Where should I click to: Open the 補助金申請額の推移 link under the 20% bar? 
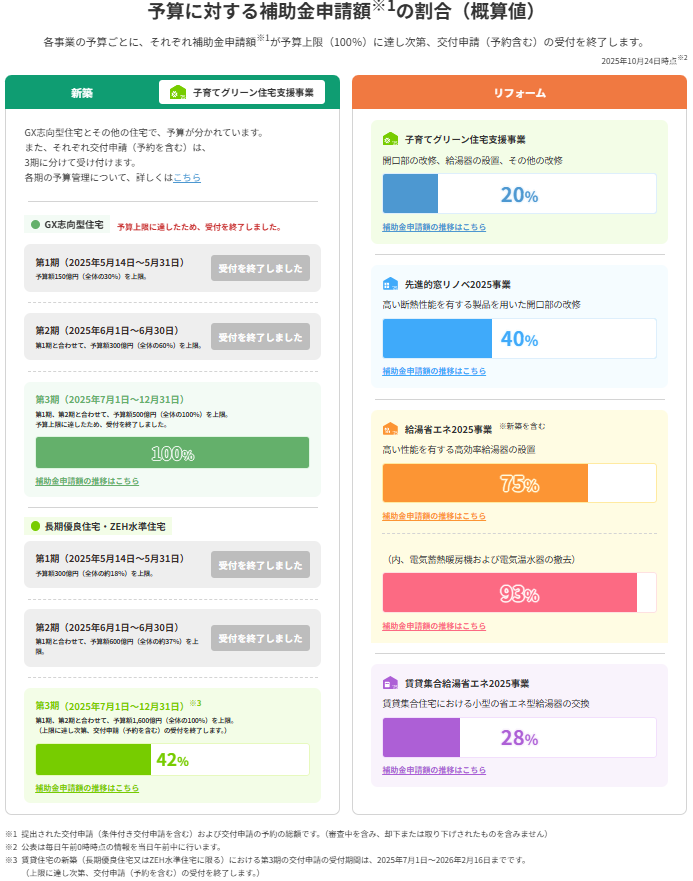click(434, 227)
